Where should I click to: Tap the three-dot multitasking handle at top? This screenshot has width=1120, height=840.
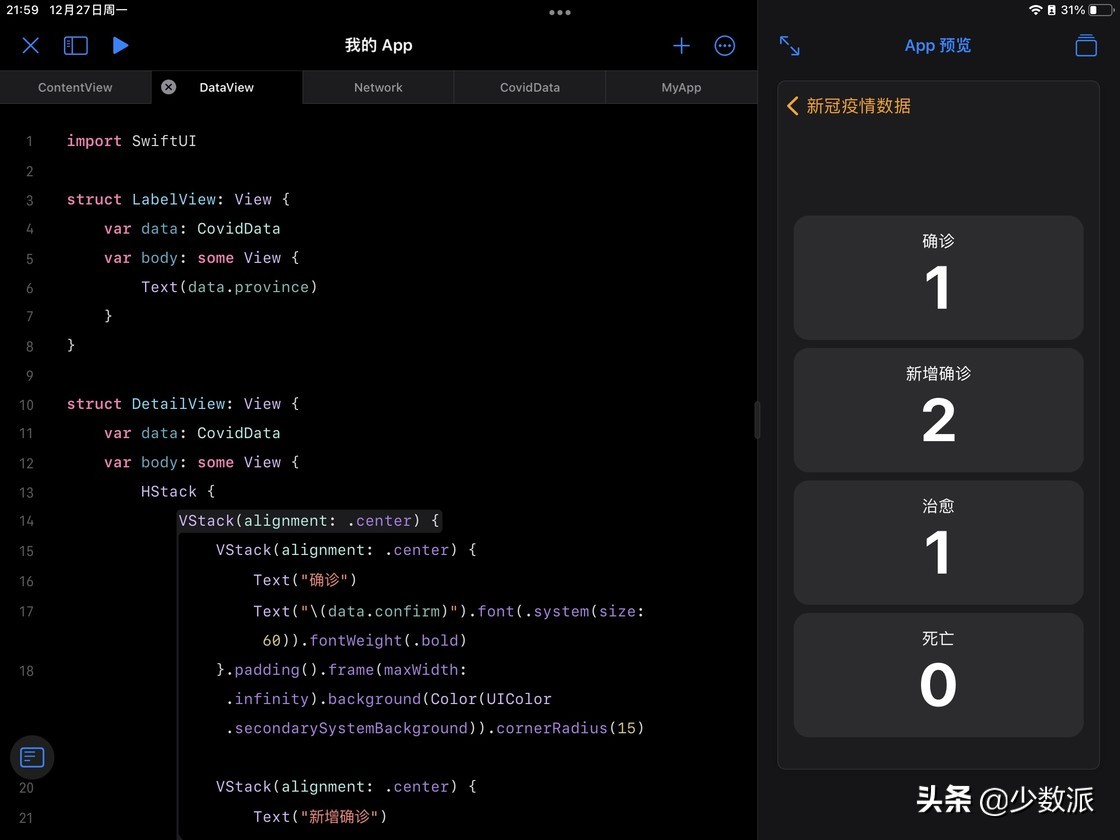pos(560,12)
